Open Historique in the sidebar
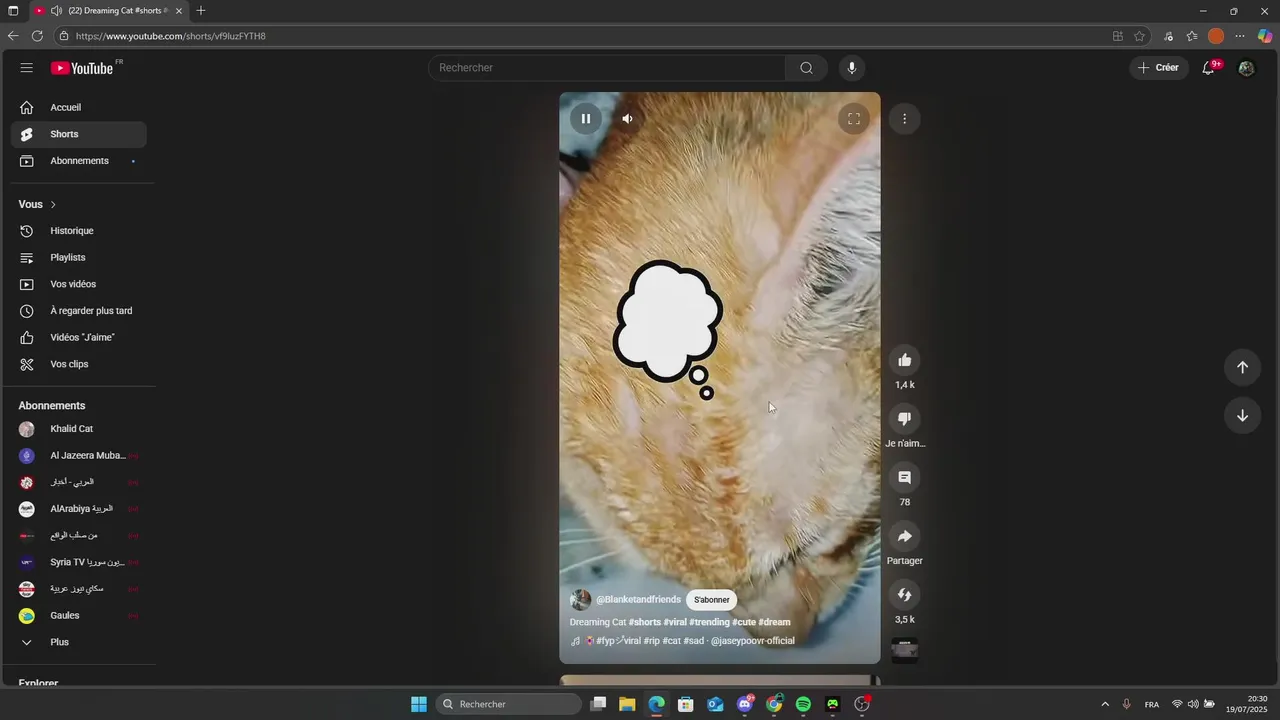Image resolution: width=1280 pixels, height=720 pixels. coord(78,231)
